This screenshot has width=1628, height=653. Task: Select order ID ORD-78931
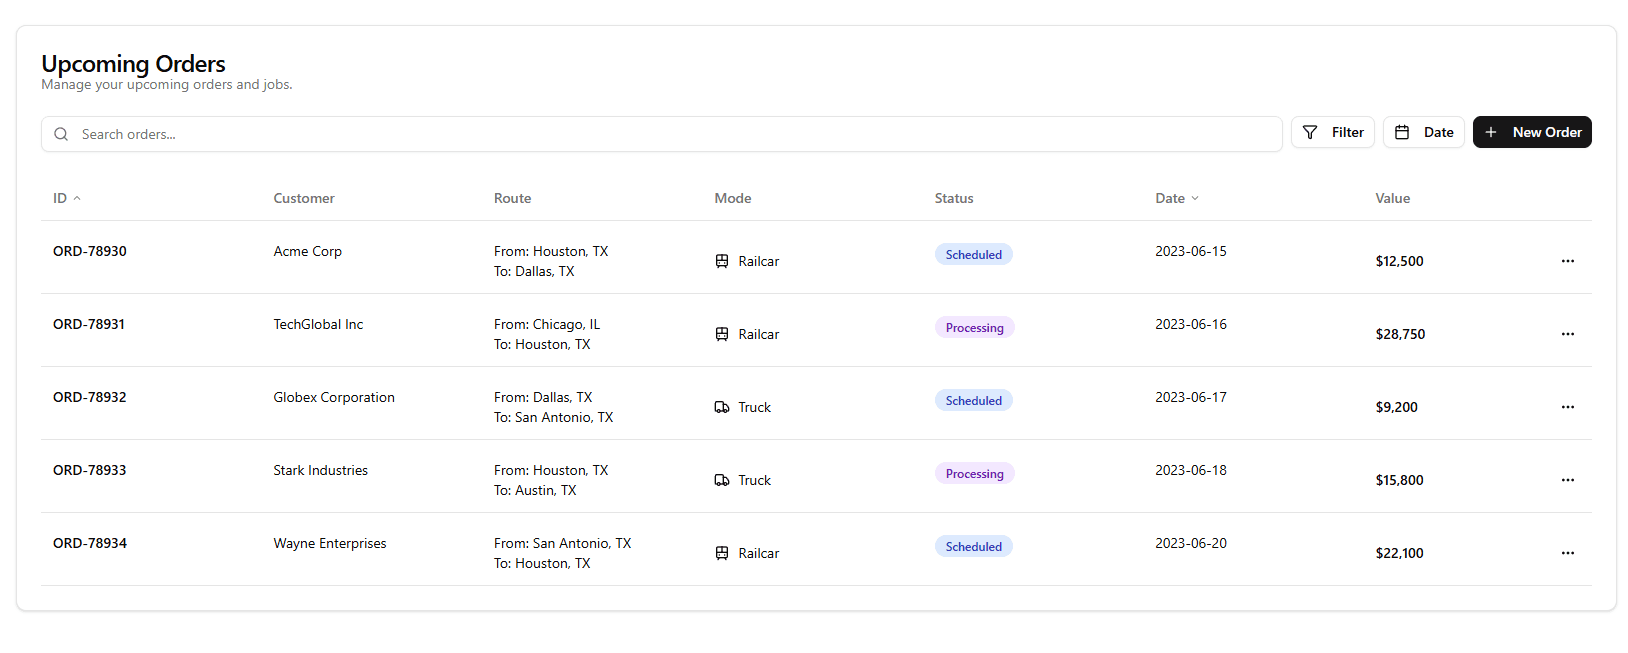pos(89,324)
